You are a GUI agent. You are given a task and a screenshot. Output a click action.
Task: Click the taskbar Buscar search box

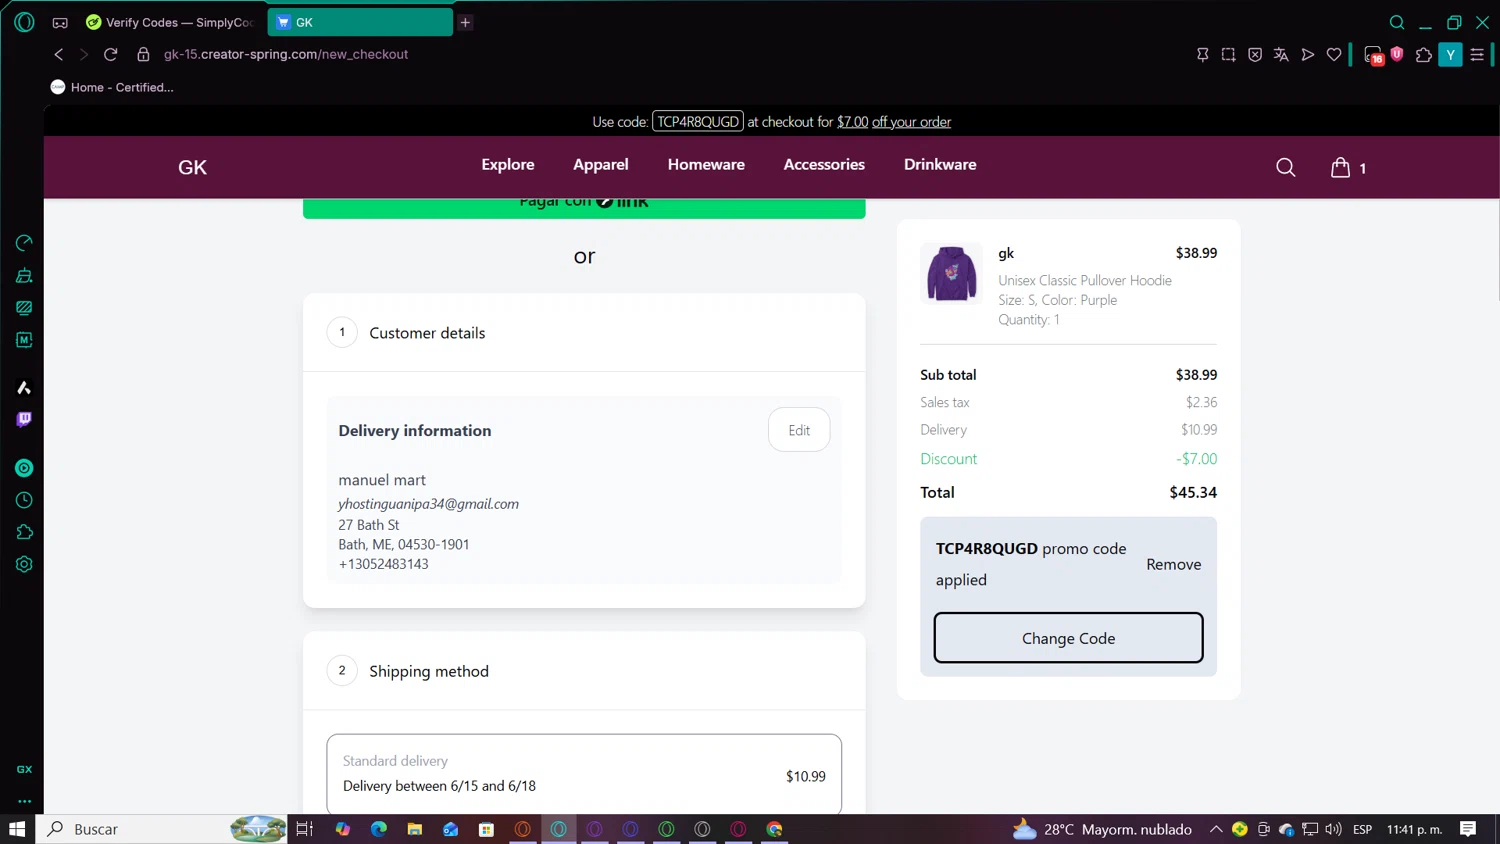[x=162, y=829]
